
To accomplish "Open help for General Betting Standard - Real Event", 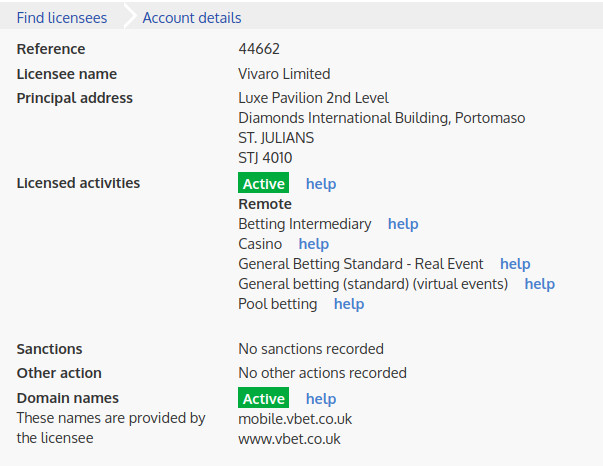I will coord(515,263).
